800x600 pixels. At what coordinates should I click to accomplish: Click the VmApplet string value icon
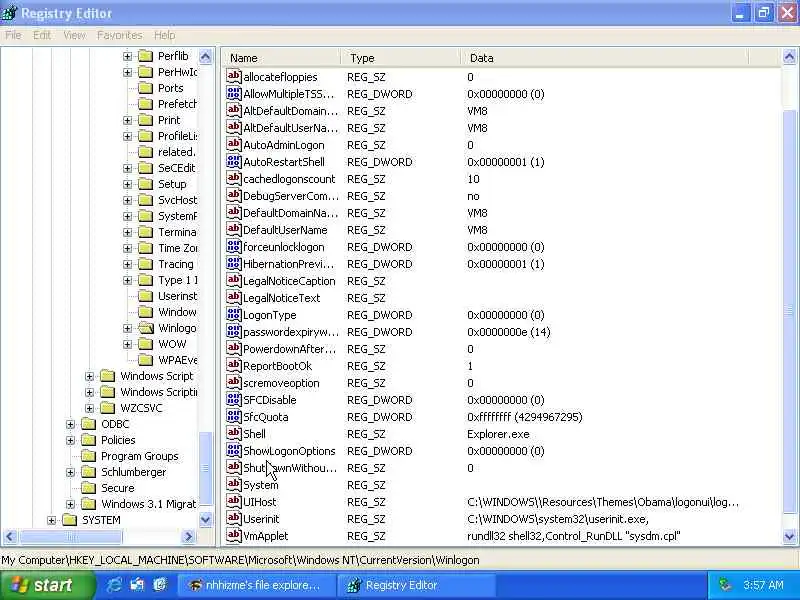[234, 536]
